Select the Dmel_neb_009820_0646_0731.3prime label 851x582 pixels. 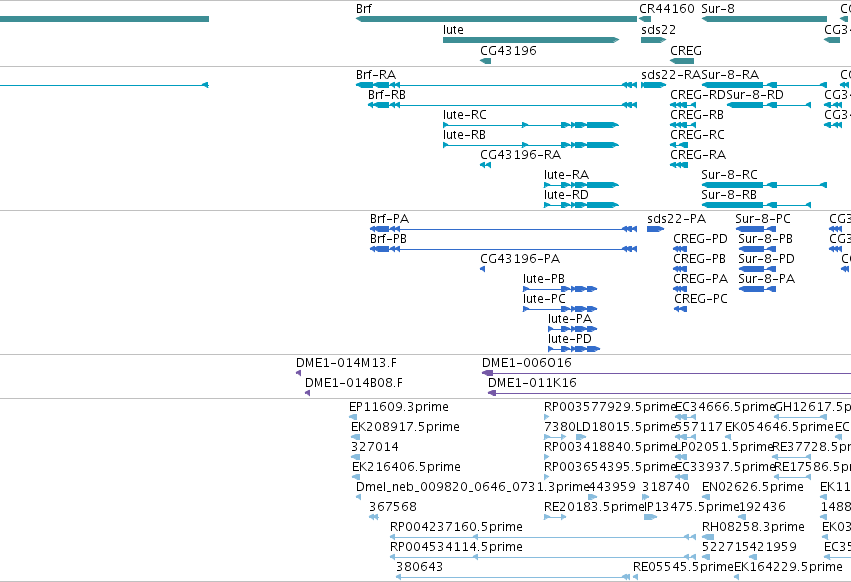tap(472, 487)
